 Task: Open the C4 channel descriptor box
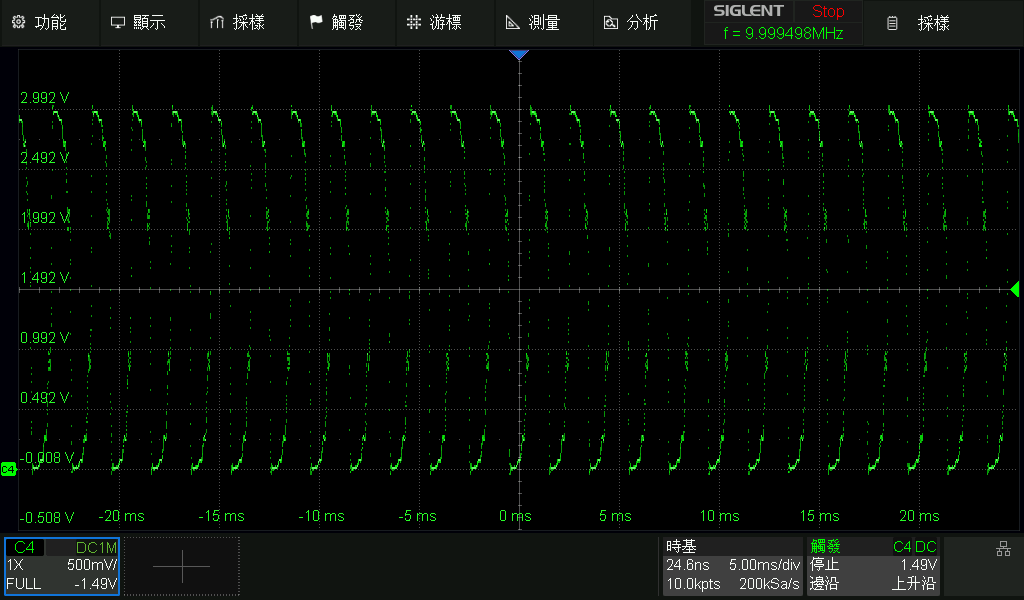(x=62, y=565)
